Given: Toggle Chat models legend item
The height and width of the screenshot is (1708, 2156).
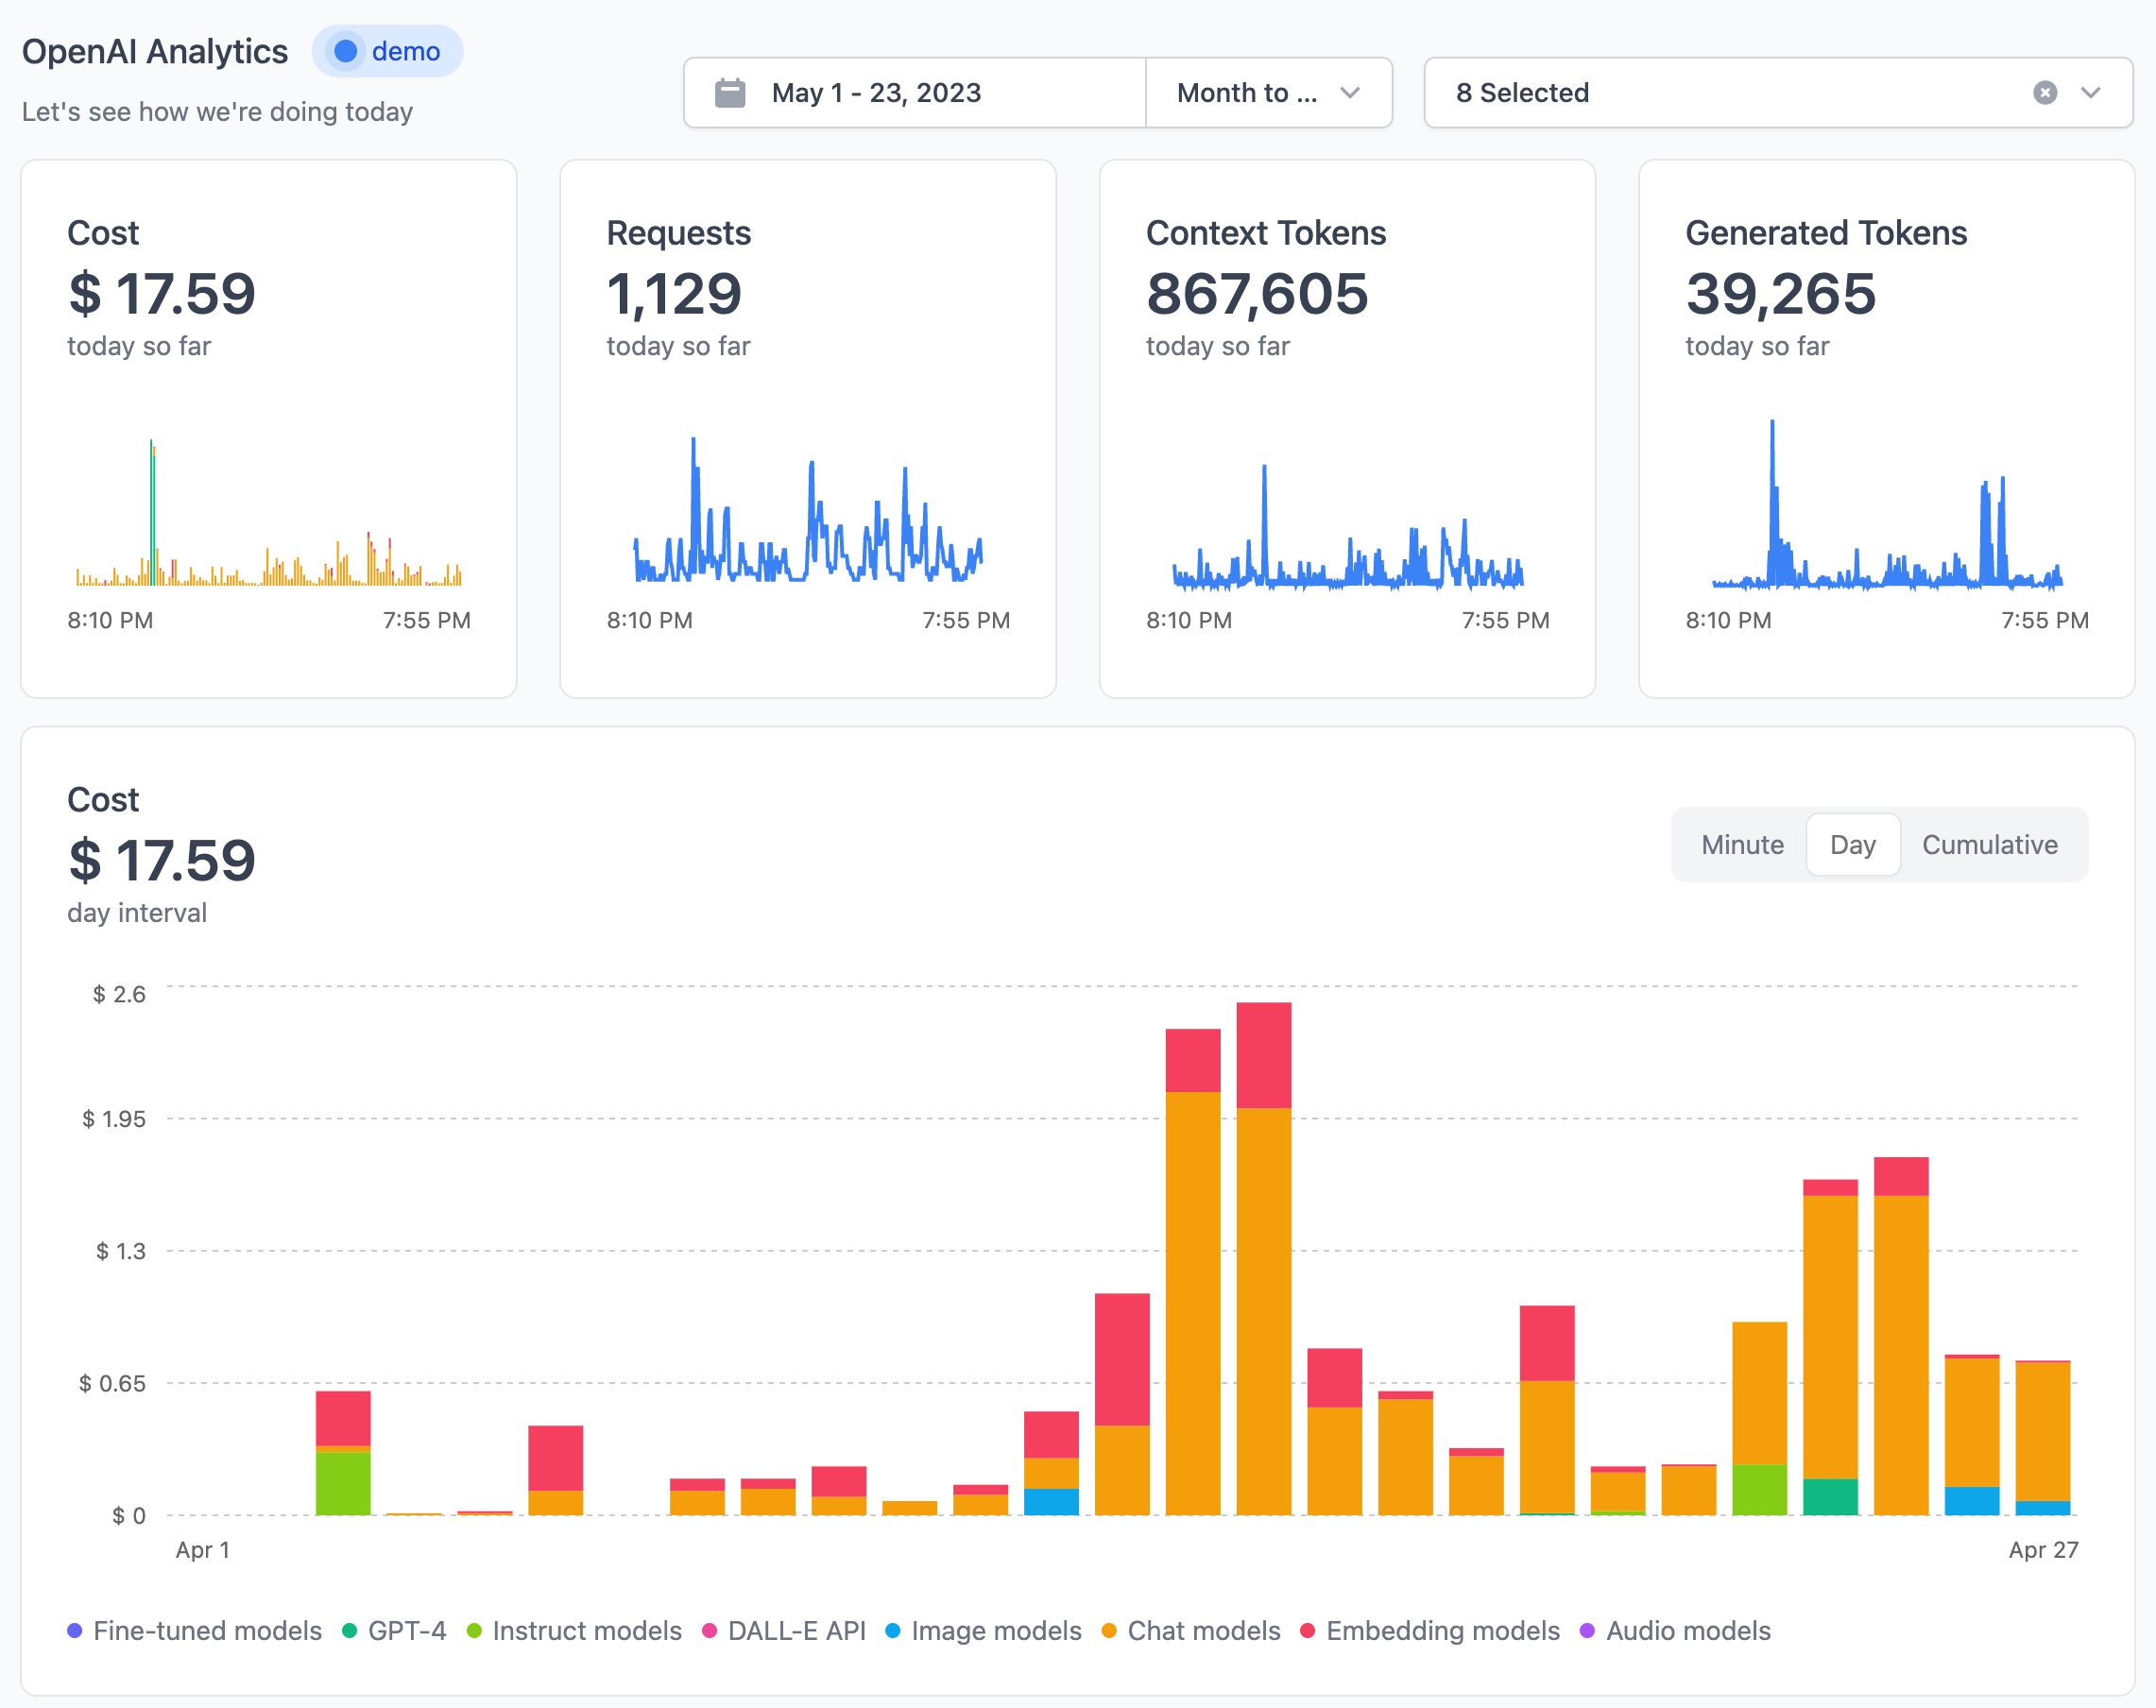Looking at the screenshot, I should [1191, 1631].
